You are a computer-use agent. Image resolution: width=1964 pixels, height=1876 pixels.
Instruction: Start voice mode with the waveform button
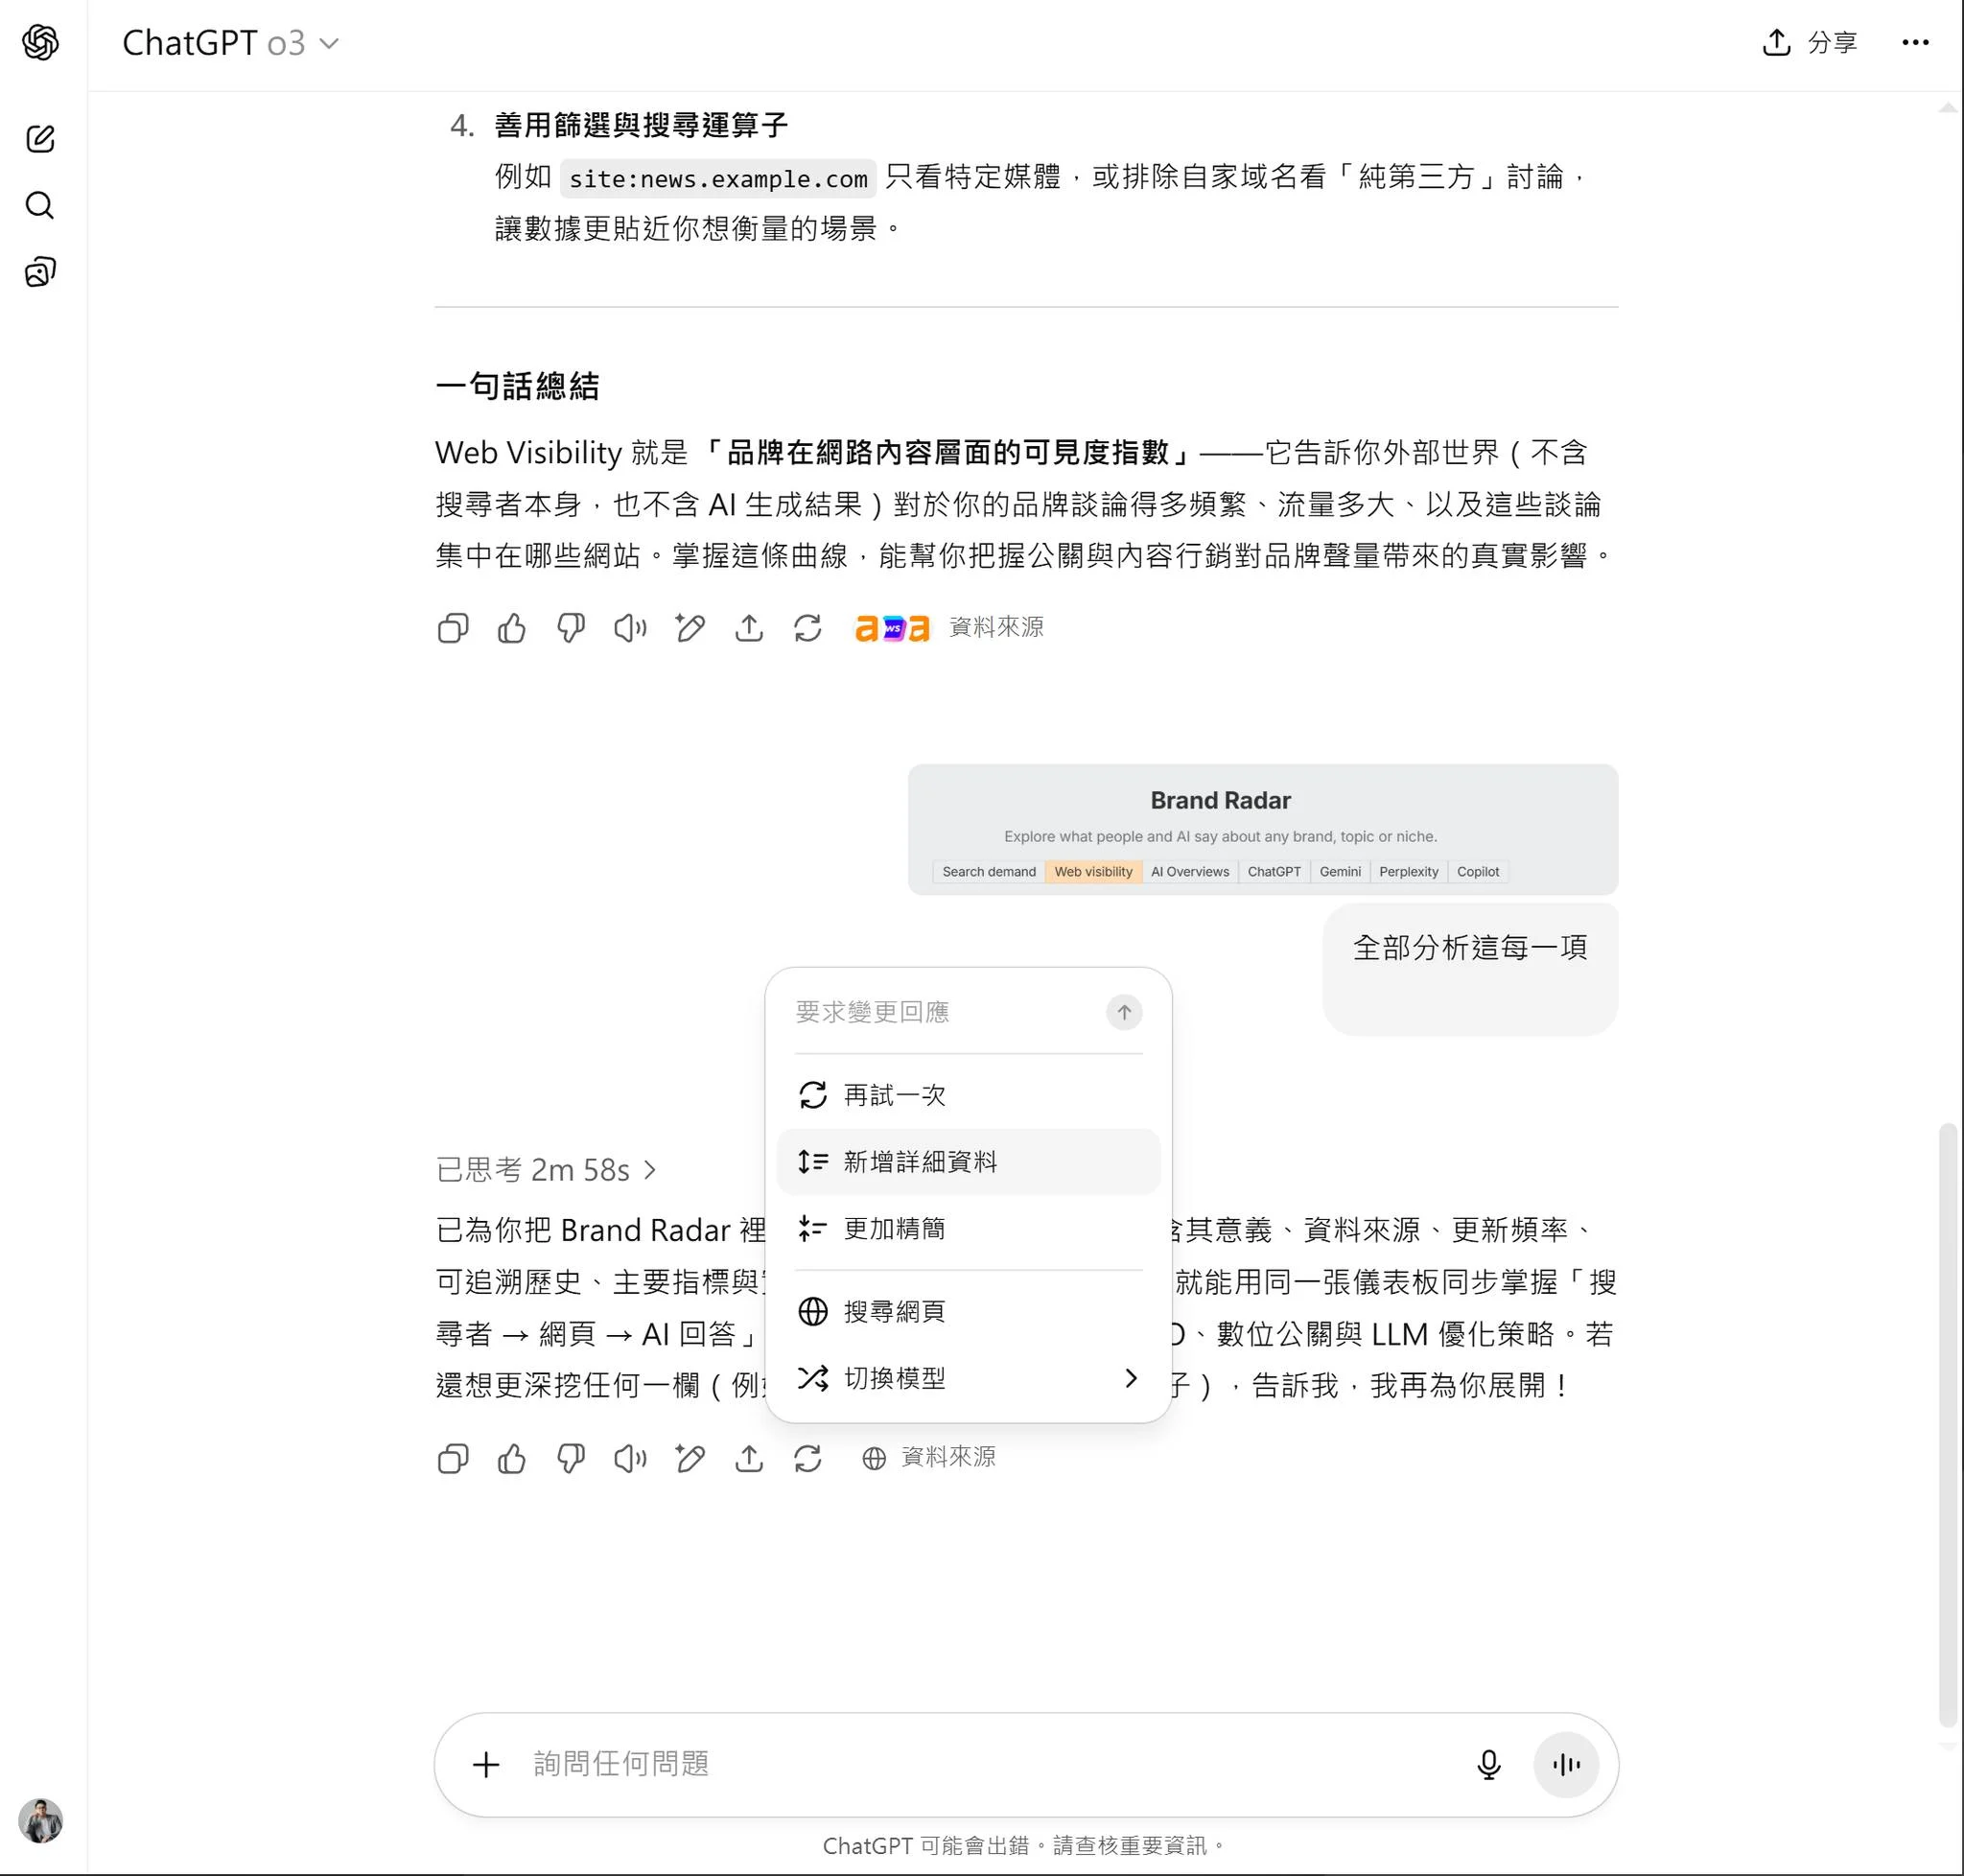pyautogui.click(x=1565, y=1764)
